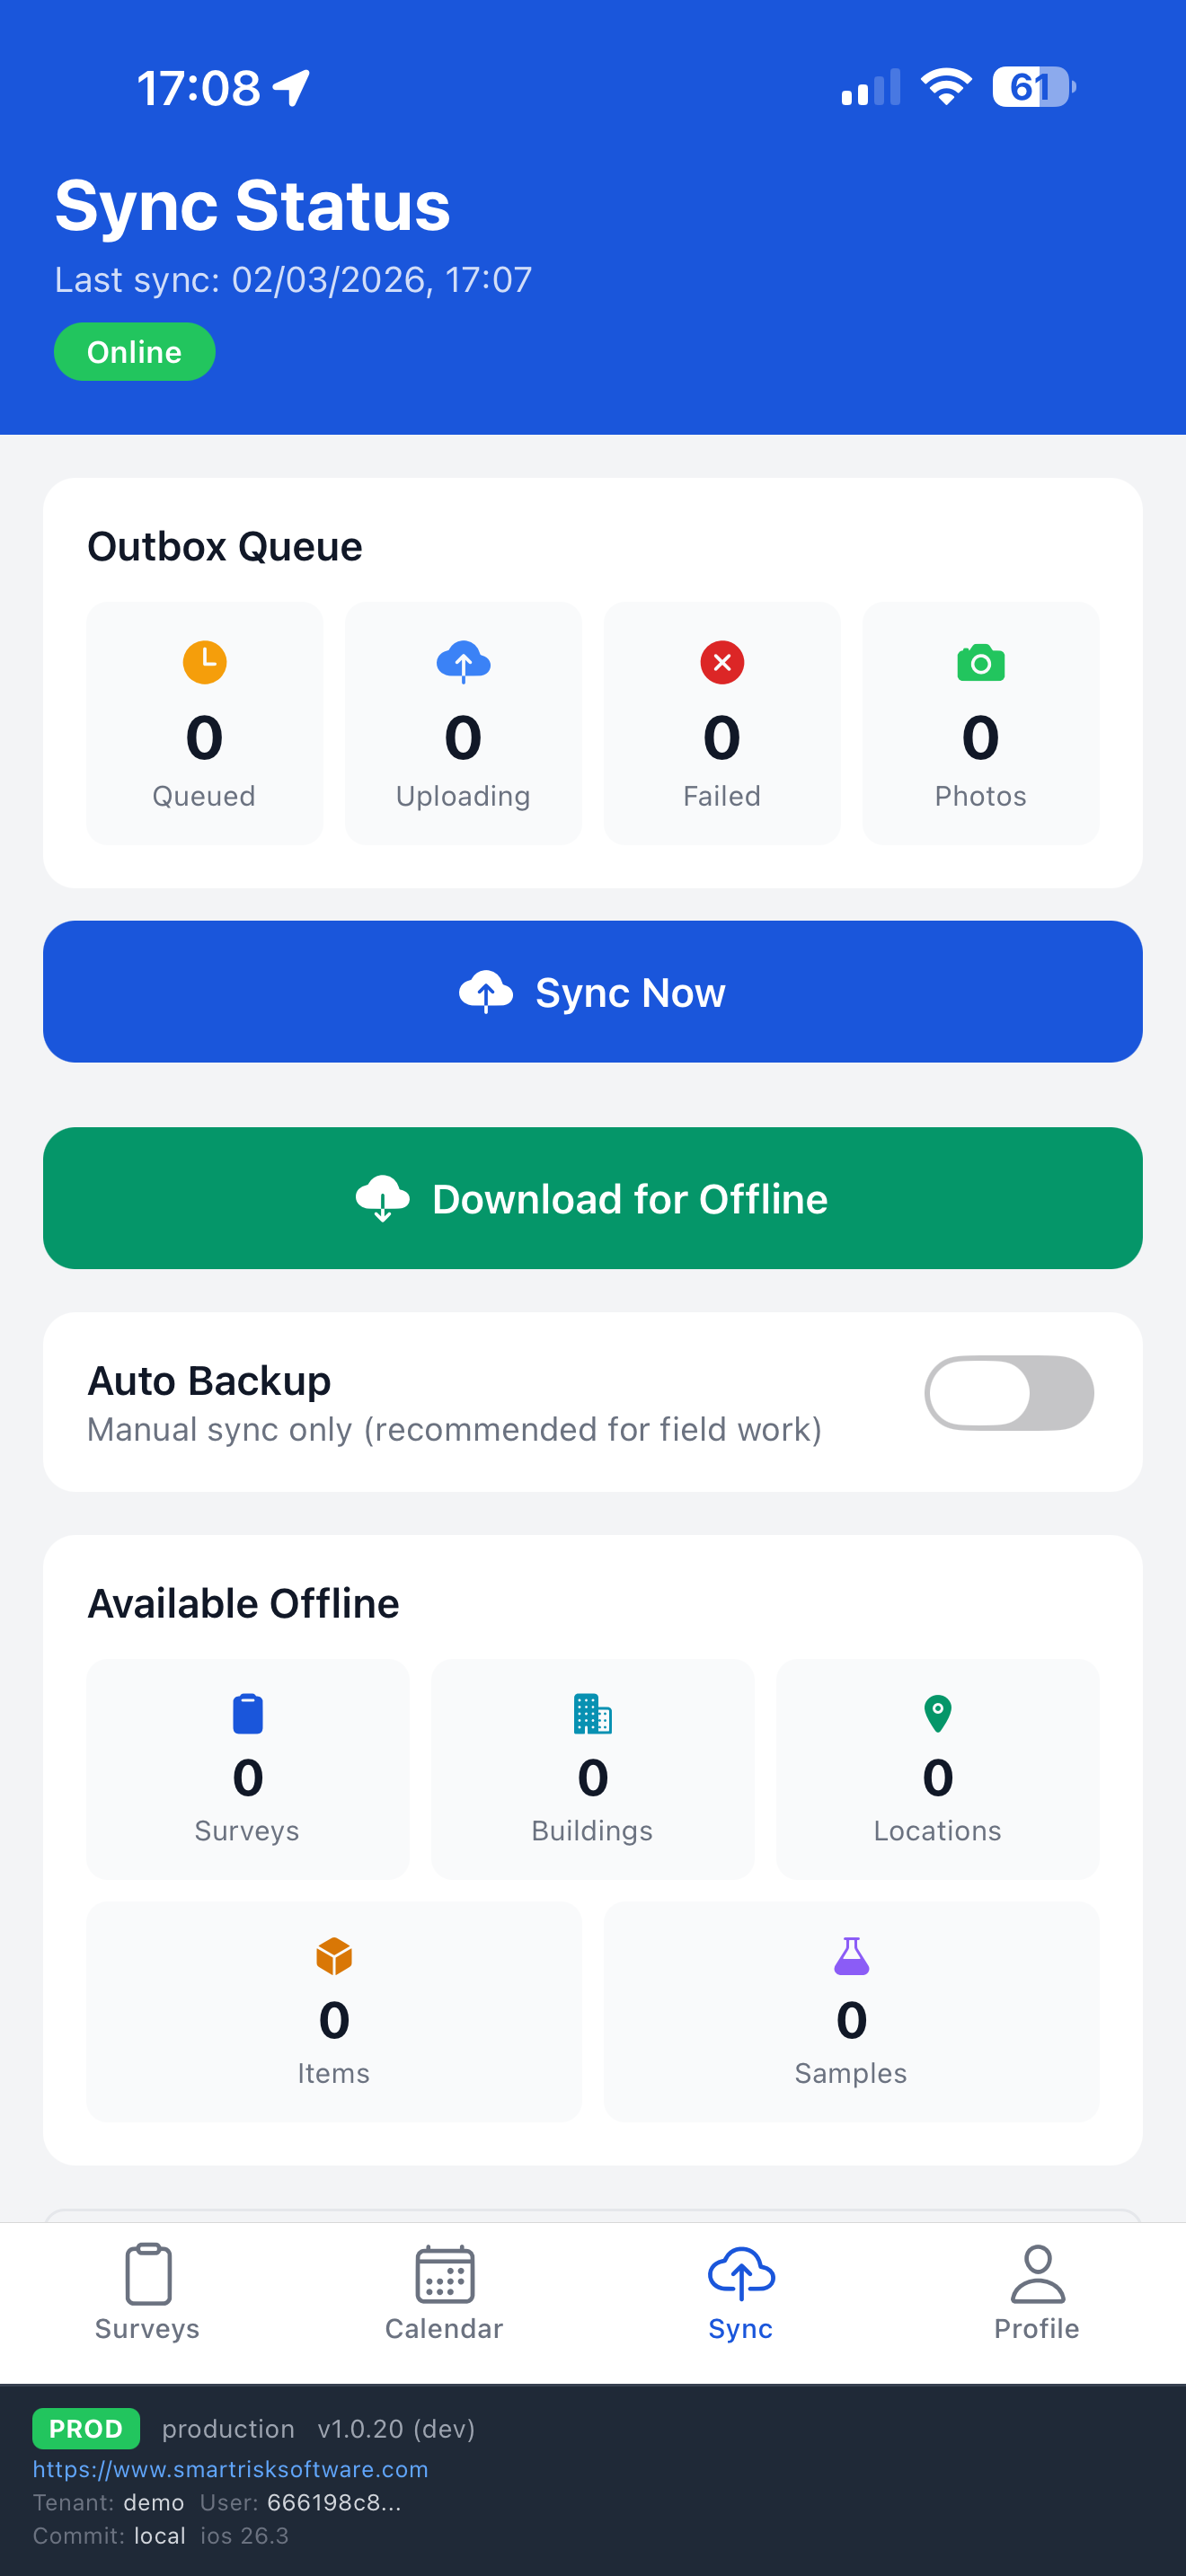Tap the 17:08 clock in status bar
1186x2576 pixels.
(x=198, y=88)
